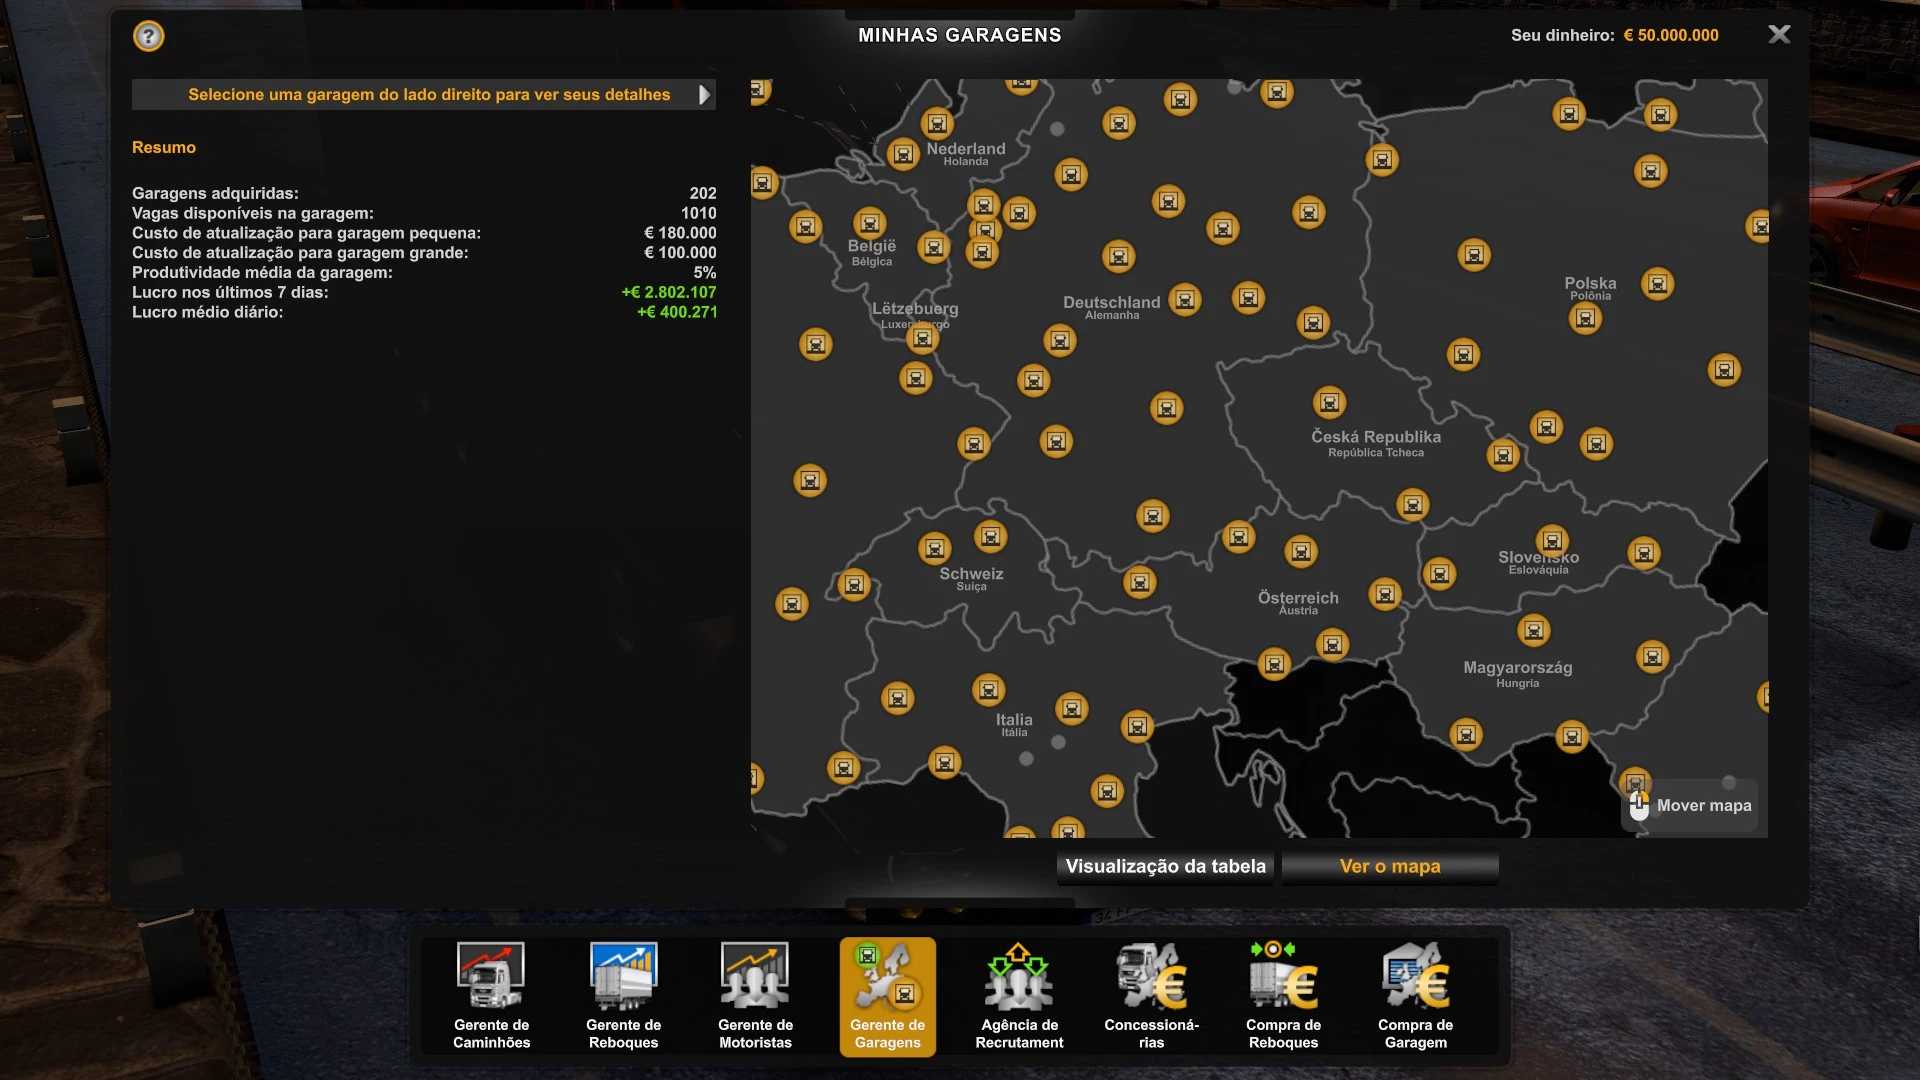Switch to Ver o mapa view
The height and width of the screenshot is (1080, 1920).
click(x=1390, y=867)
